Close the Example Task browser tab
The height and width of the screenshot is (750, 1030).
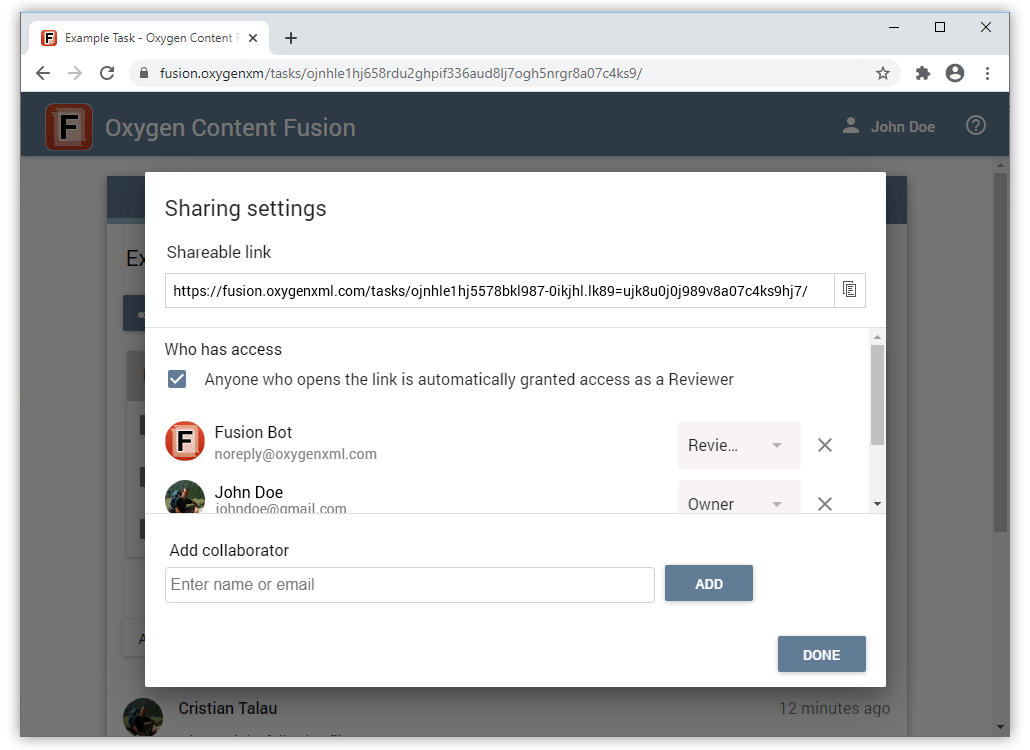253,38
